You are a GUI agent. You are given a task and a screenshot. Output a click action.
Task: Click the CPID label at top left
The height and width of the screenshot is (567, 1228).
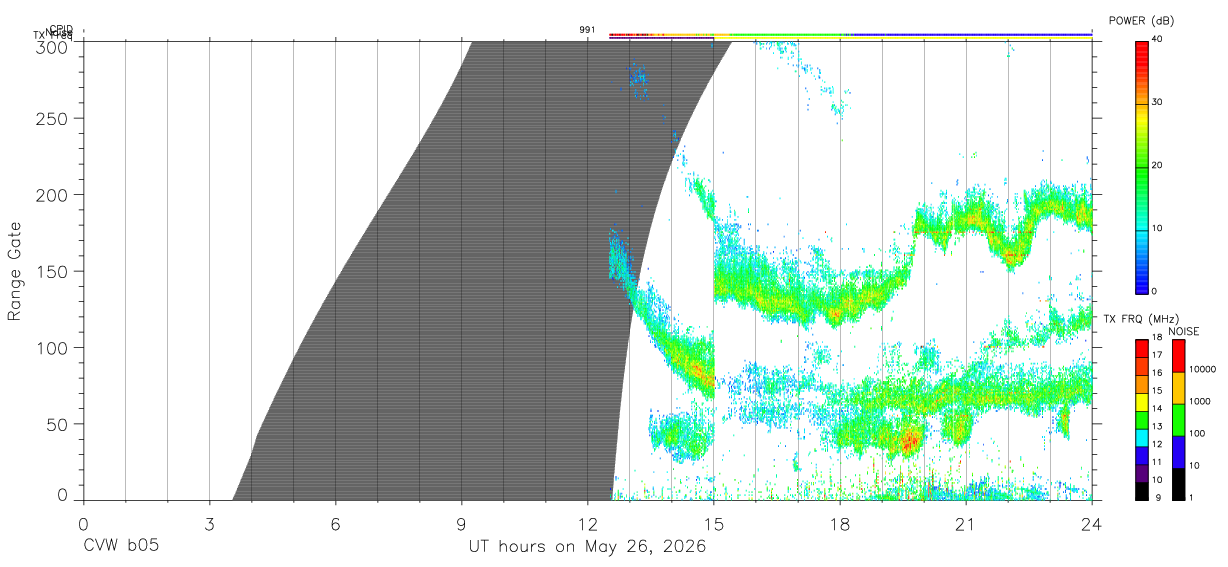pos(61,29)
